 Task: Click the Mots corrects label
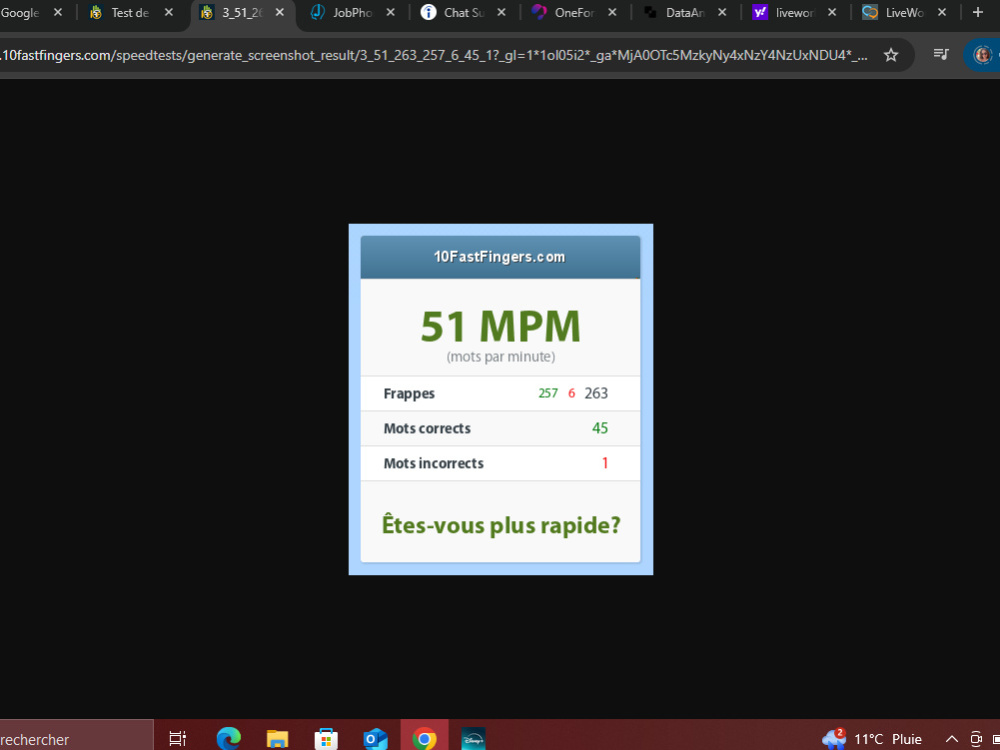(x=427, y=429)
